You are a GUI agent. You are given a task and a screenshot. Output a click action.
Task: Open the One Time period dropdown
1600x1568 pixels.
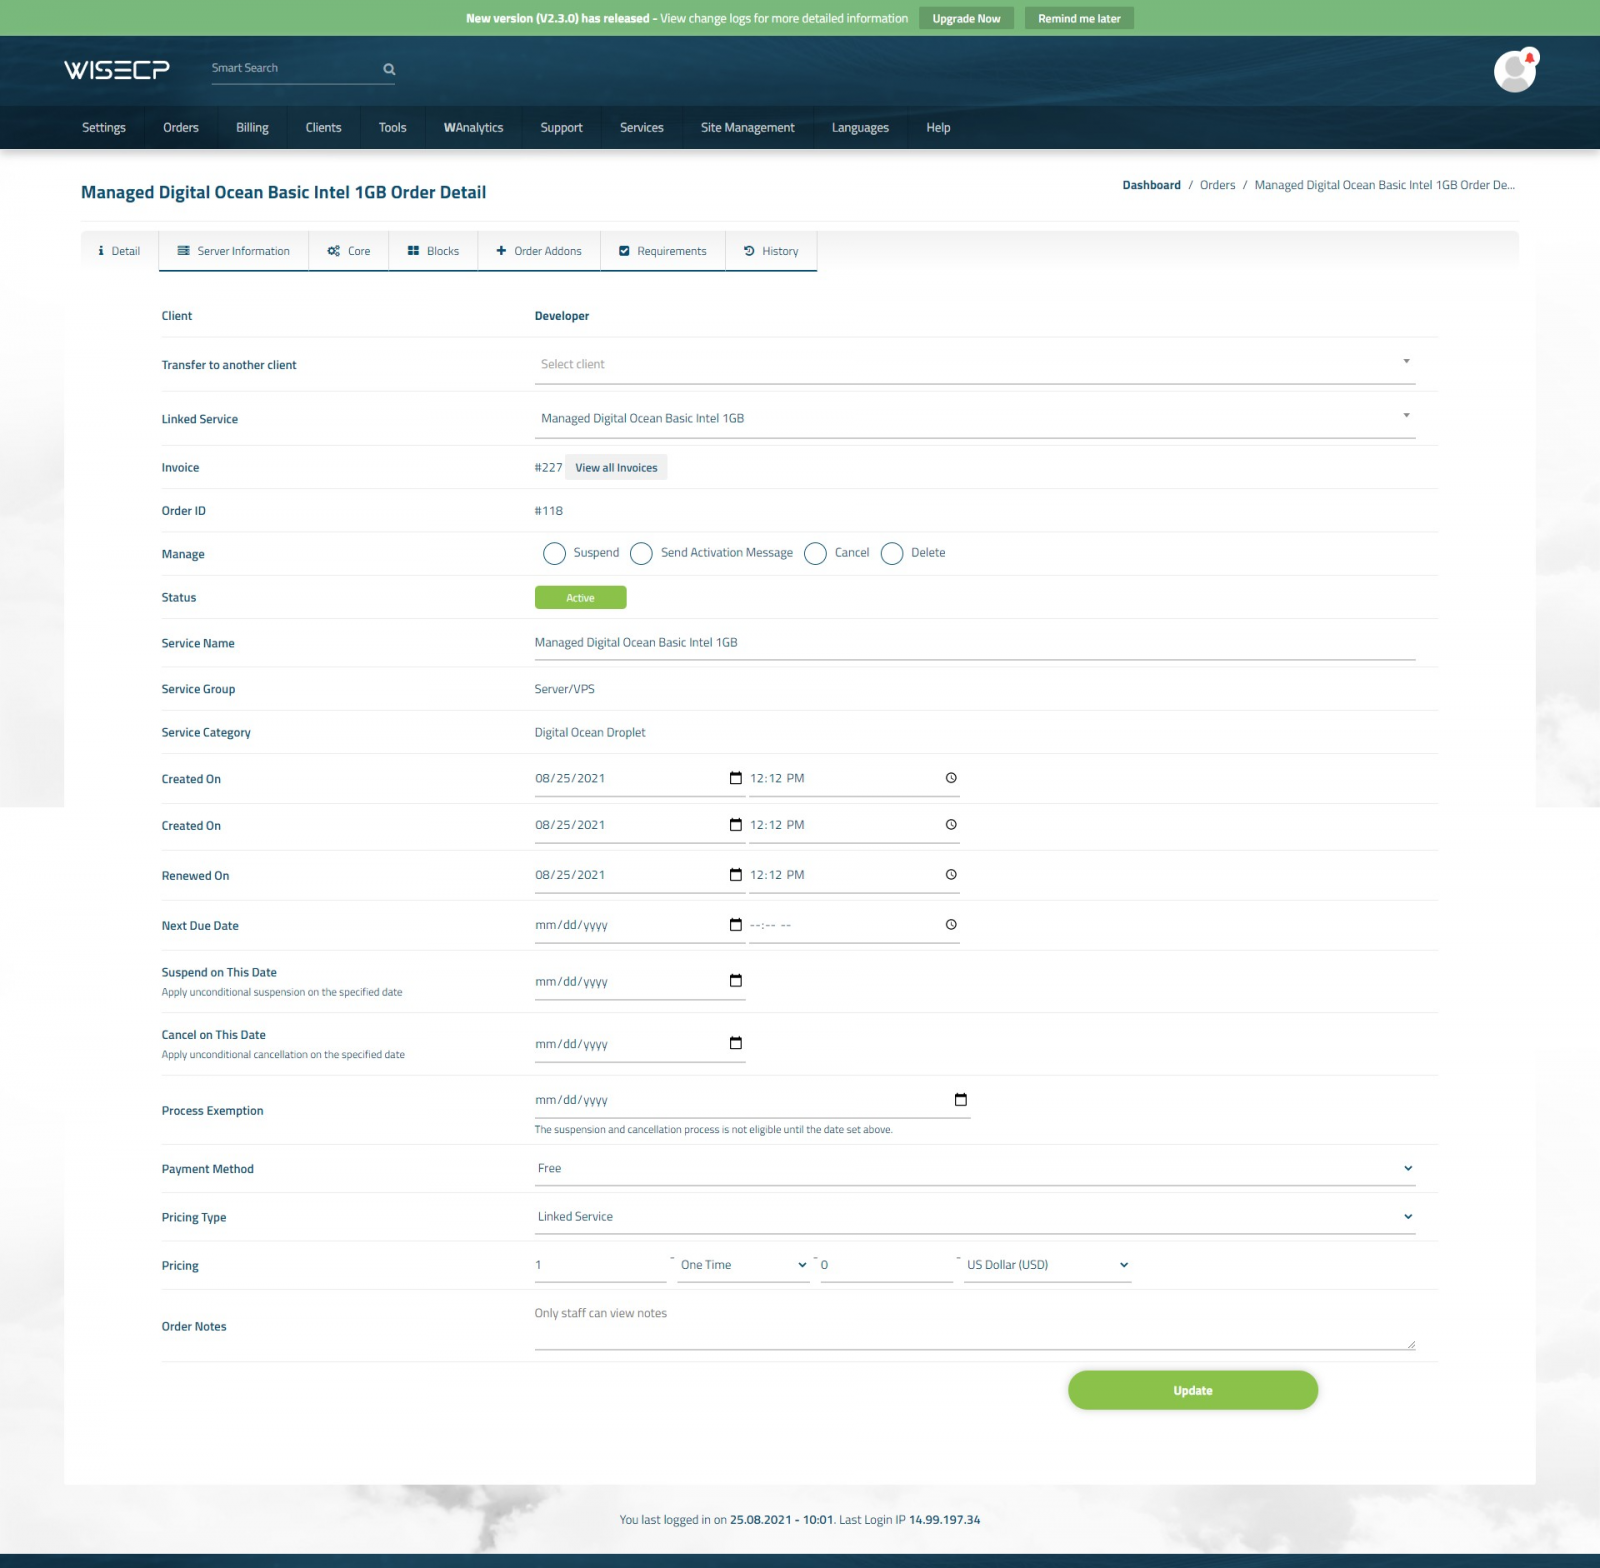pos(743,1265)
